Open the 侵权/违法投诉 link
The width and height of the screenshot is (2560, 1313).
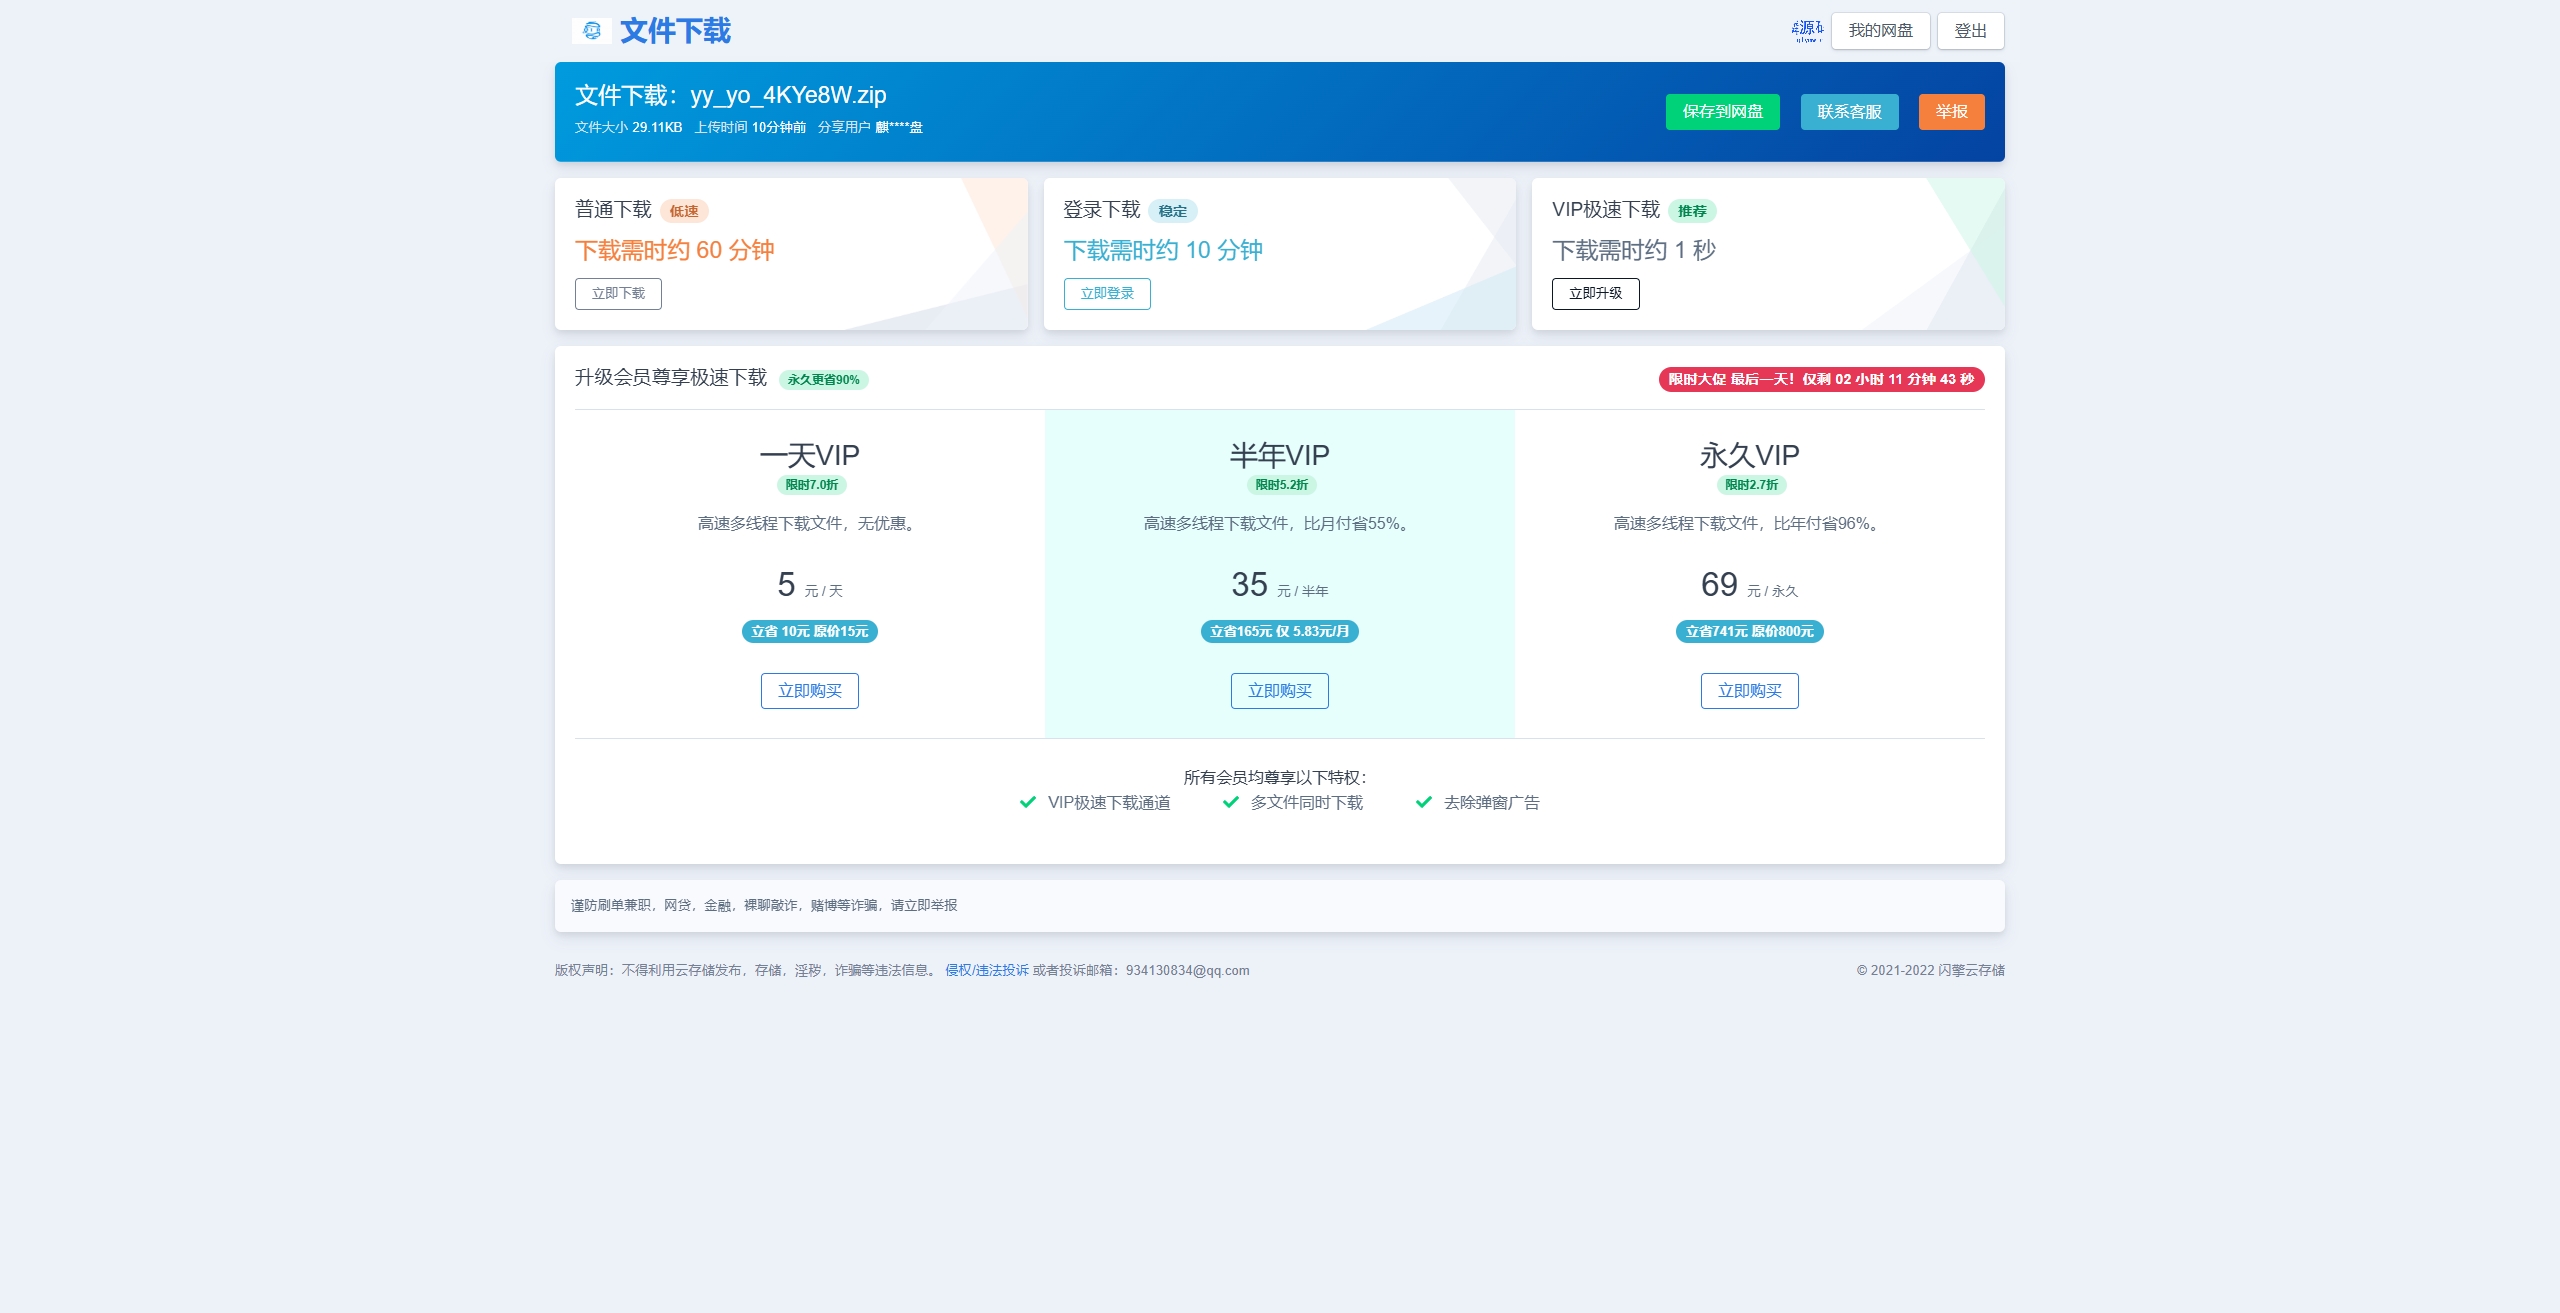(987, 970)
